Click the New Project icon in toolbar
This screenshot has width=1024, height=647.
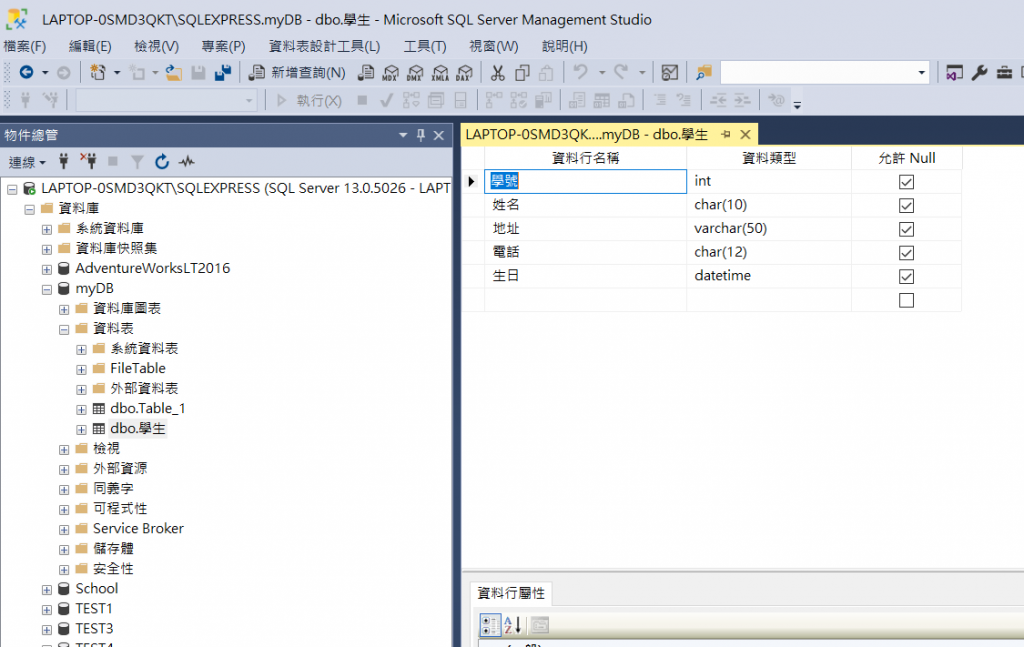(x=98, y=72)
